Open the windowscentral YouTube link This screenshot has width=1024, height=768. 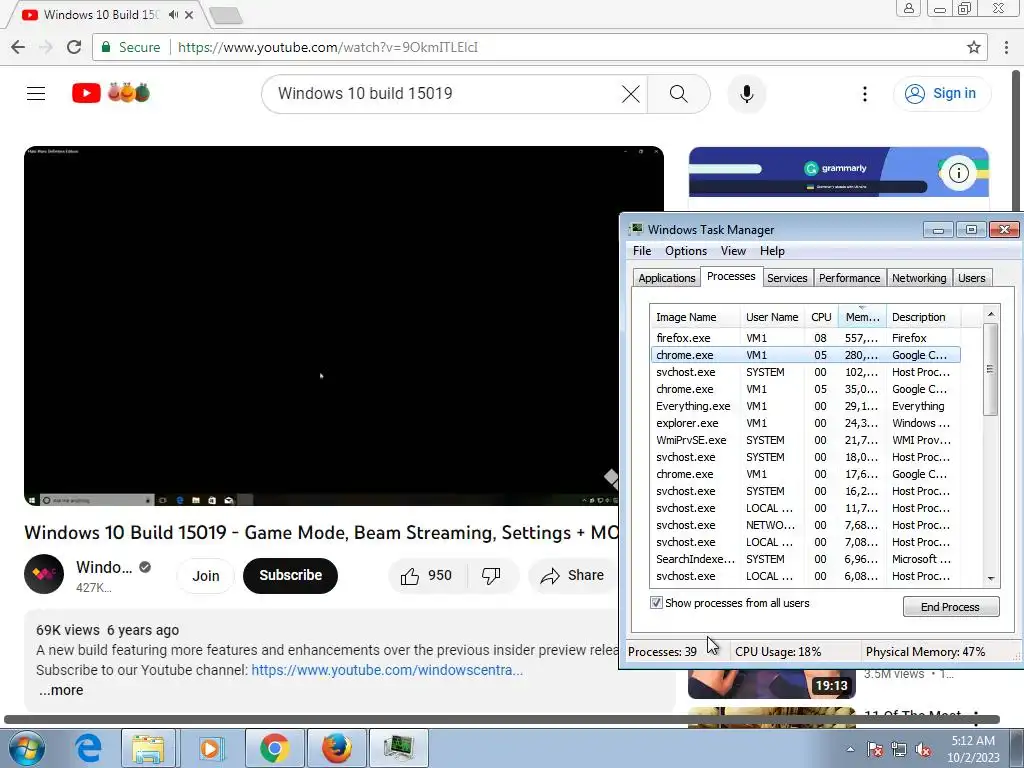tap(387, 670)
